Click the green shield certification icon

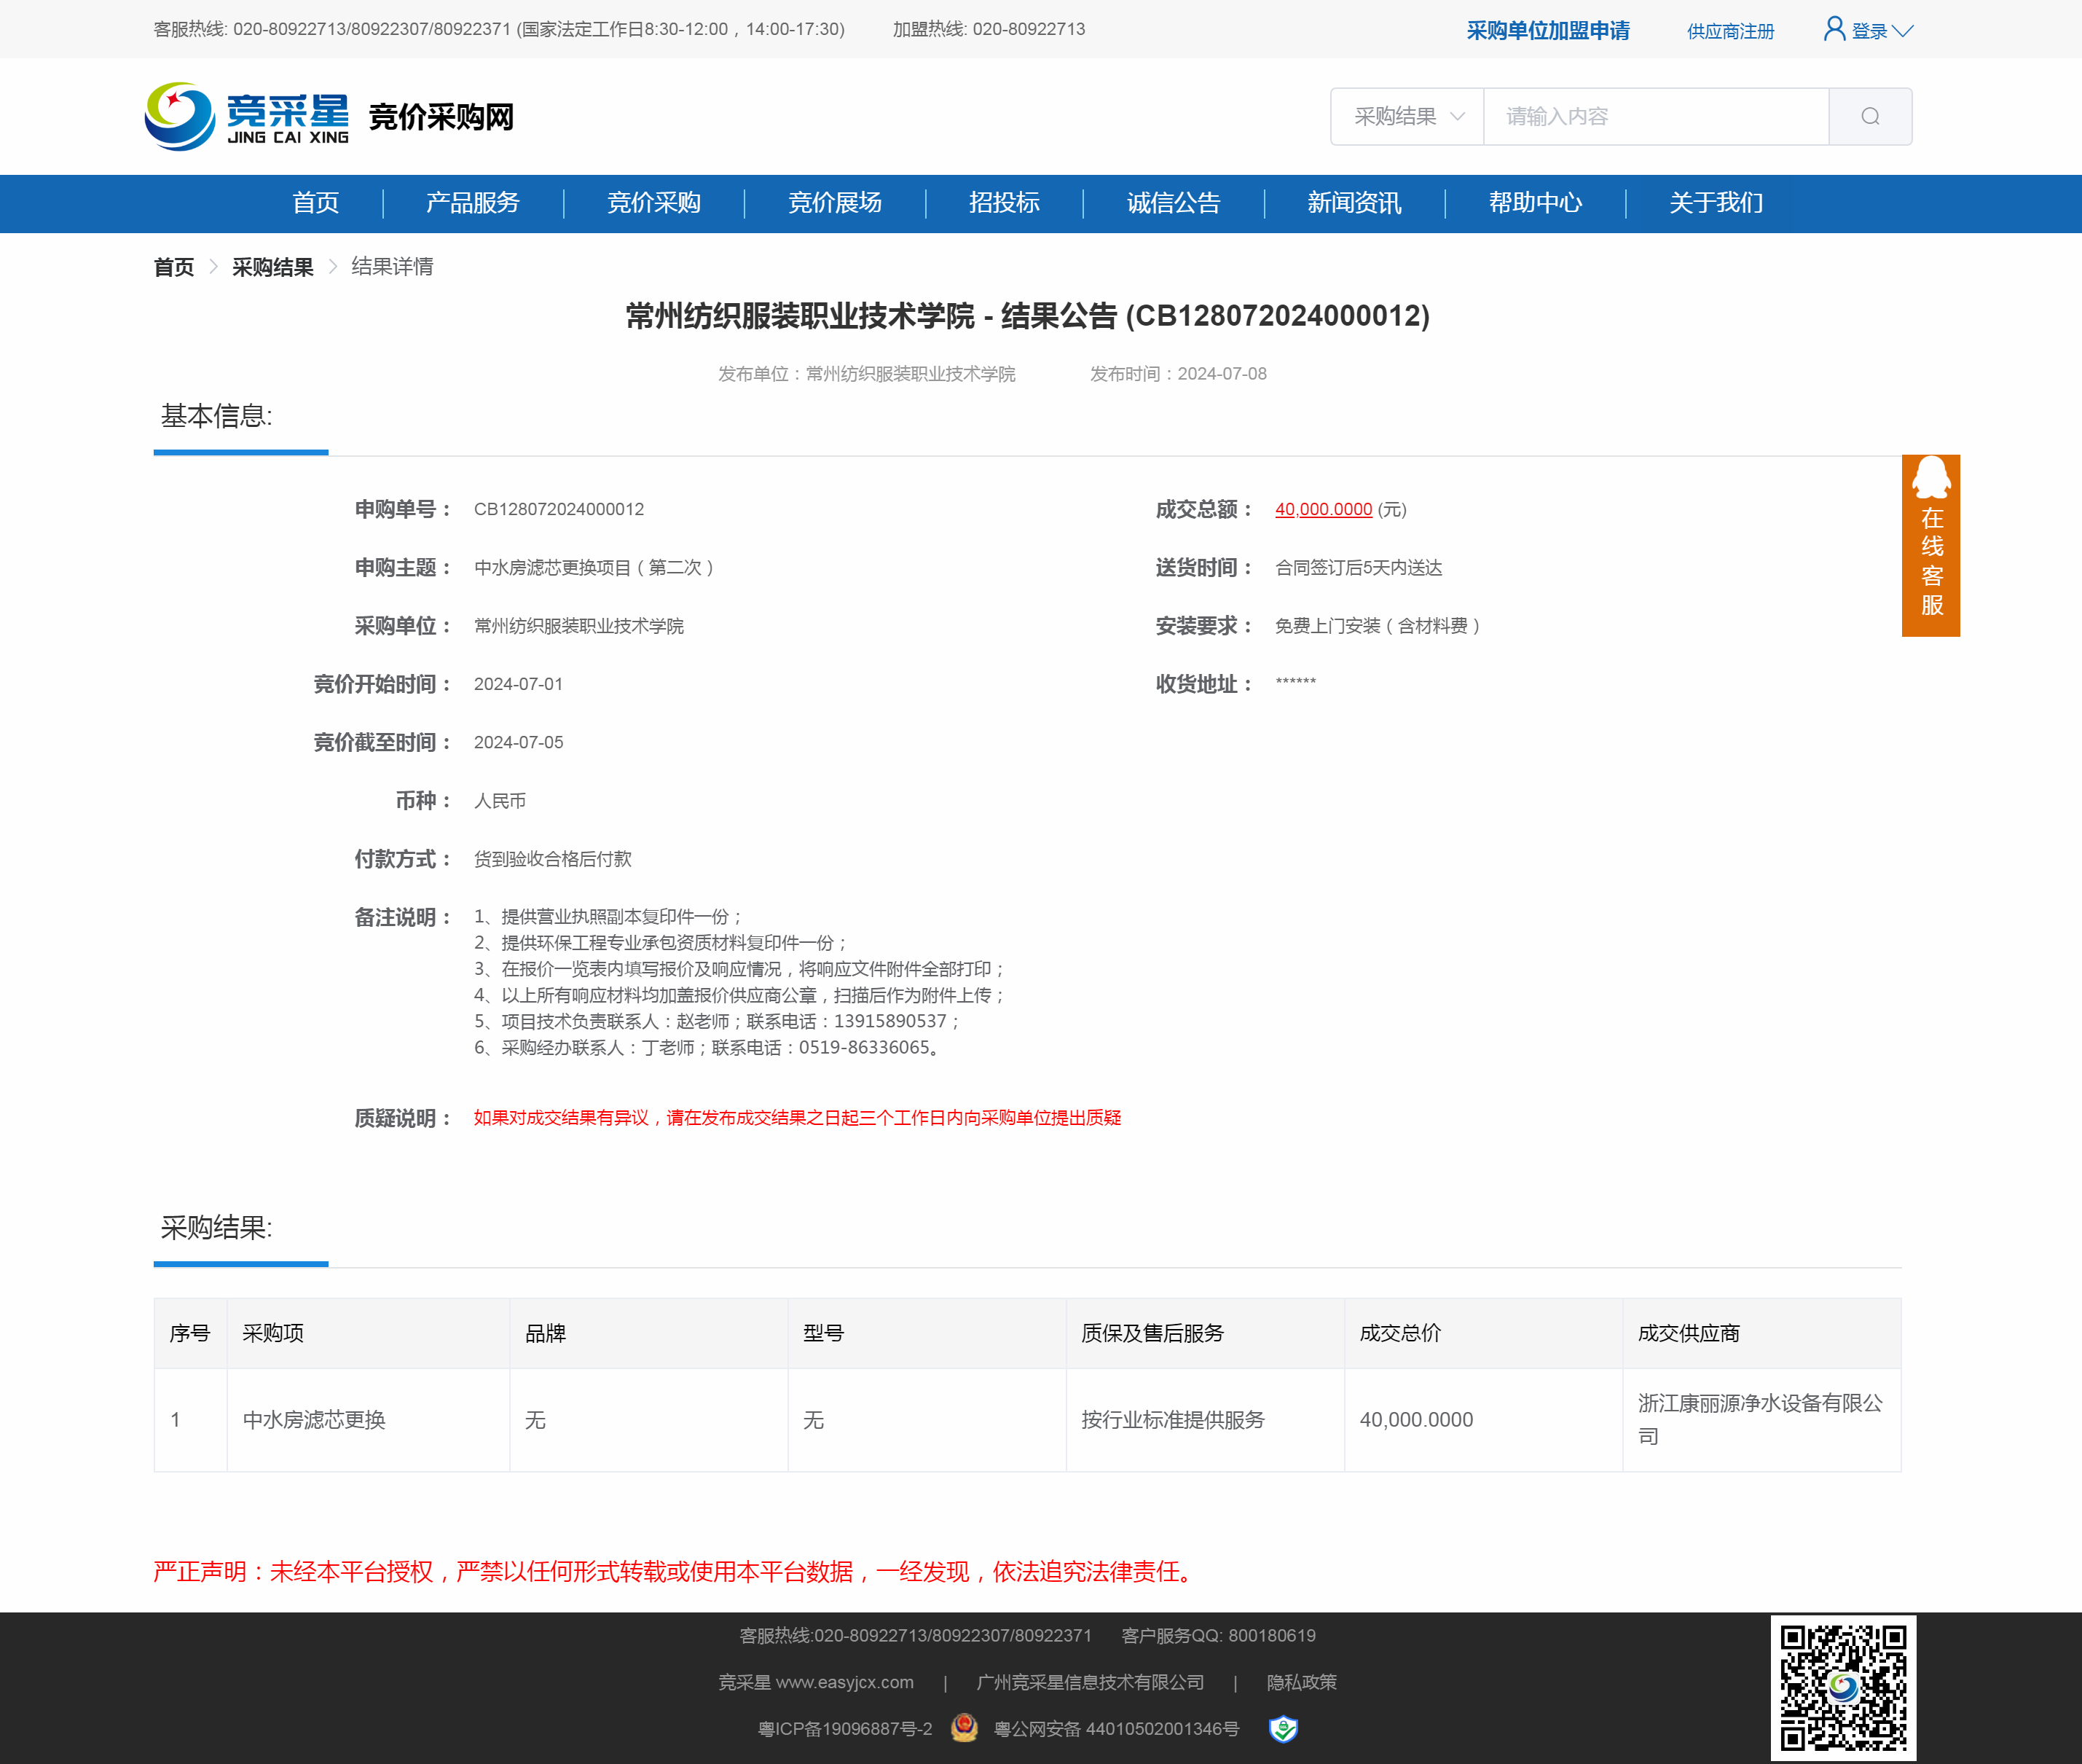click(x=1283, y=1728)
